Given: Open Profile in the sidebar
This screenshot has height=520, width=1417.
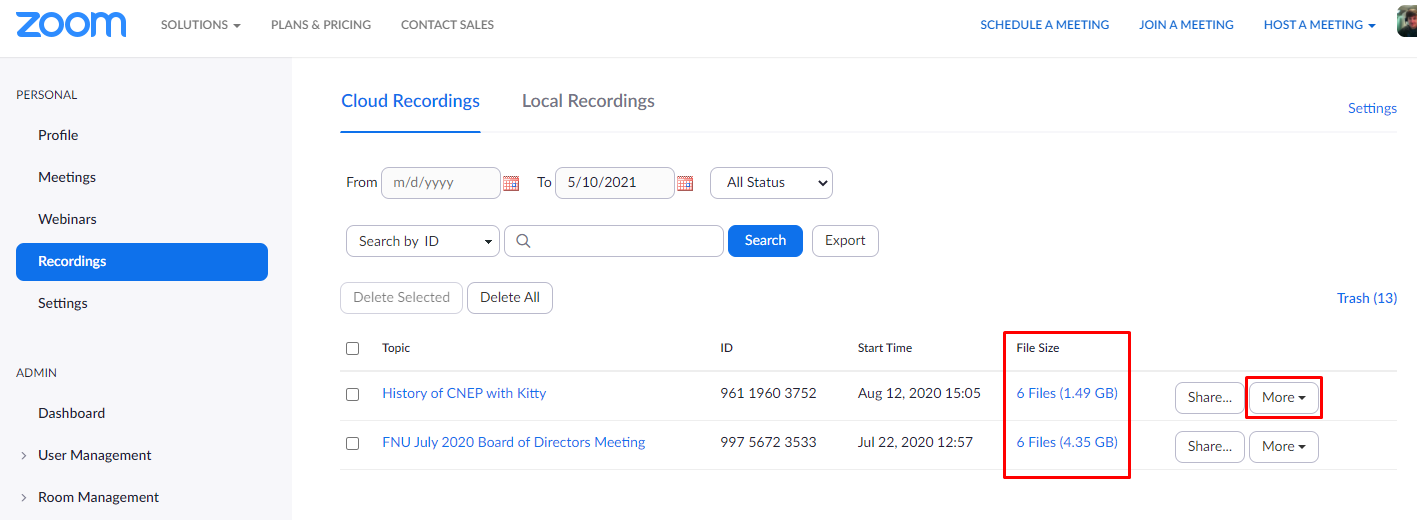Looking at the screenshot, I should (x=58, y=135).
